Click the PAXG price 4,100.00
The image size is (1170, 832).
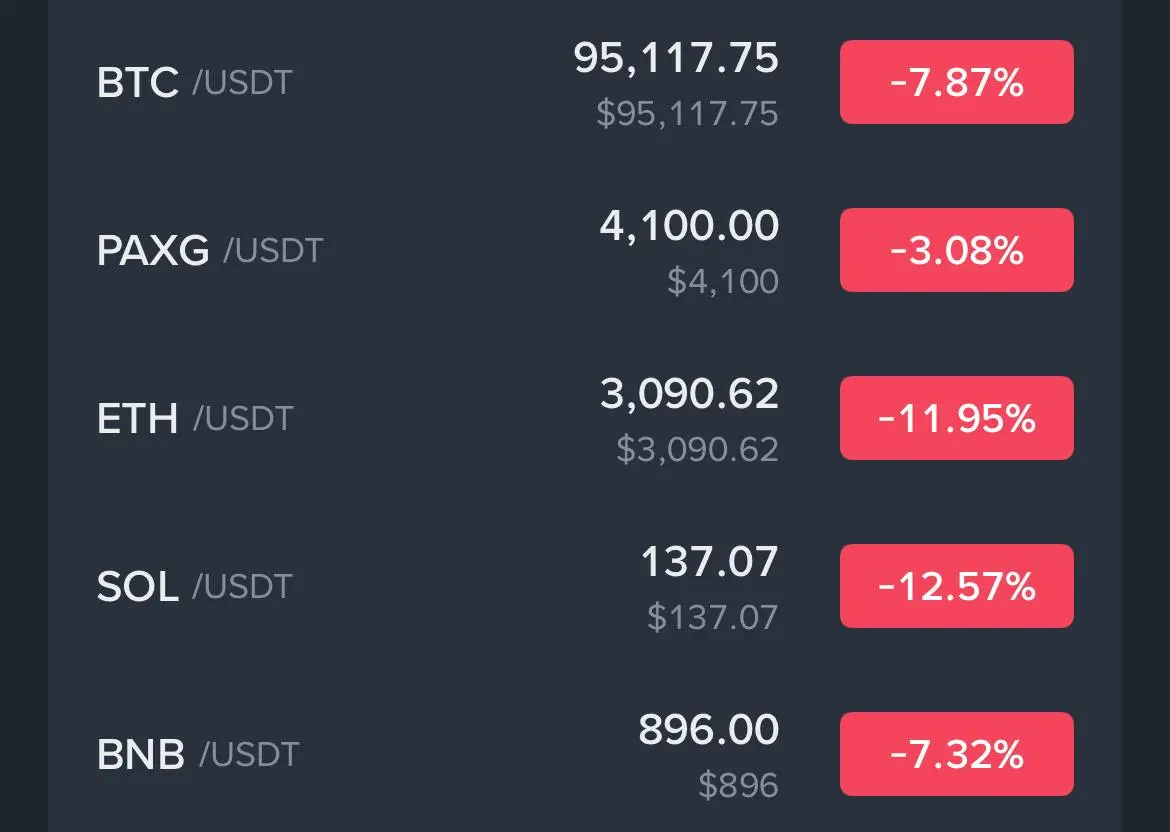689,226
